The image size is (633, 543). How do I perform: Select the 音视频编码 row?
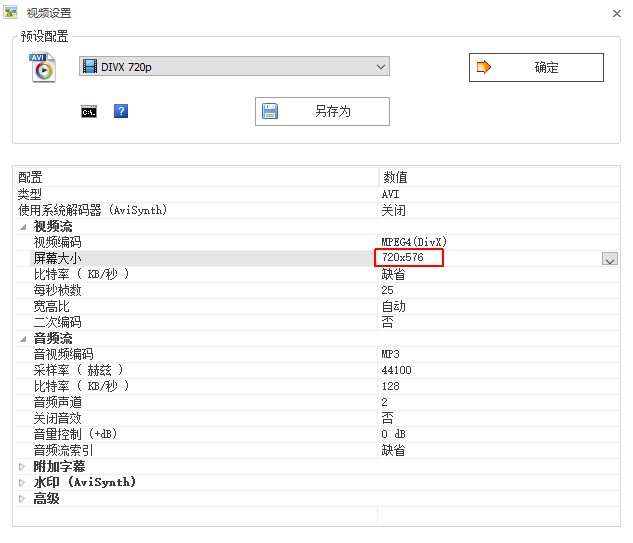[x=317, y=354]
